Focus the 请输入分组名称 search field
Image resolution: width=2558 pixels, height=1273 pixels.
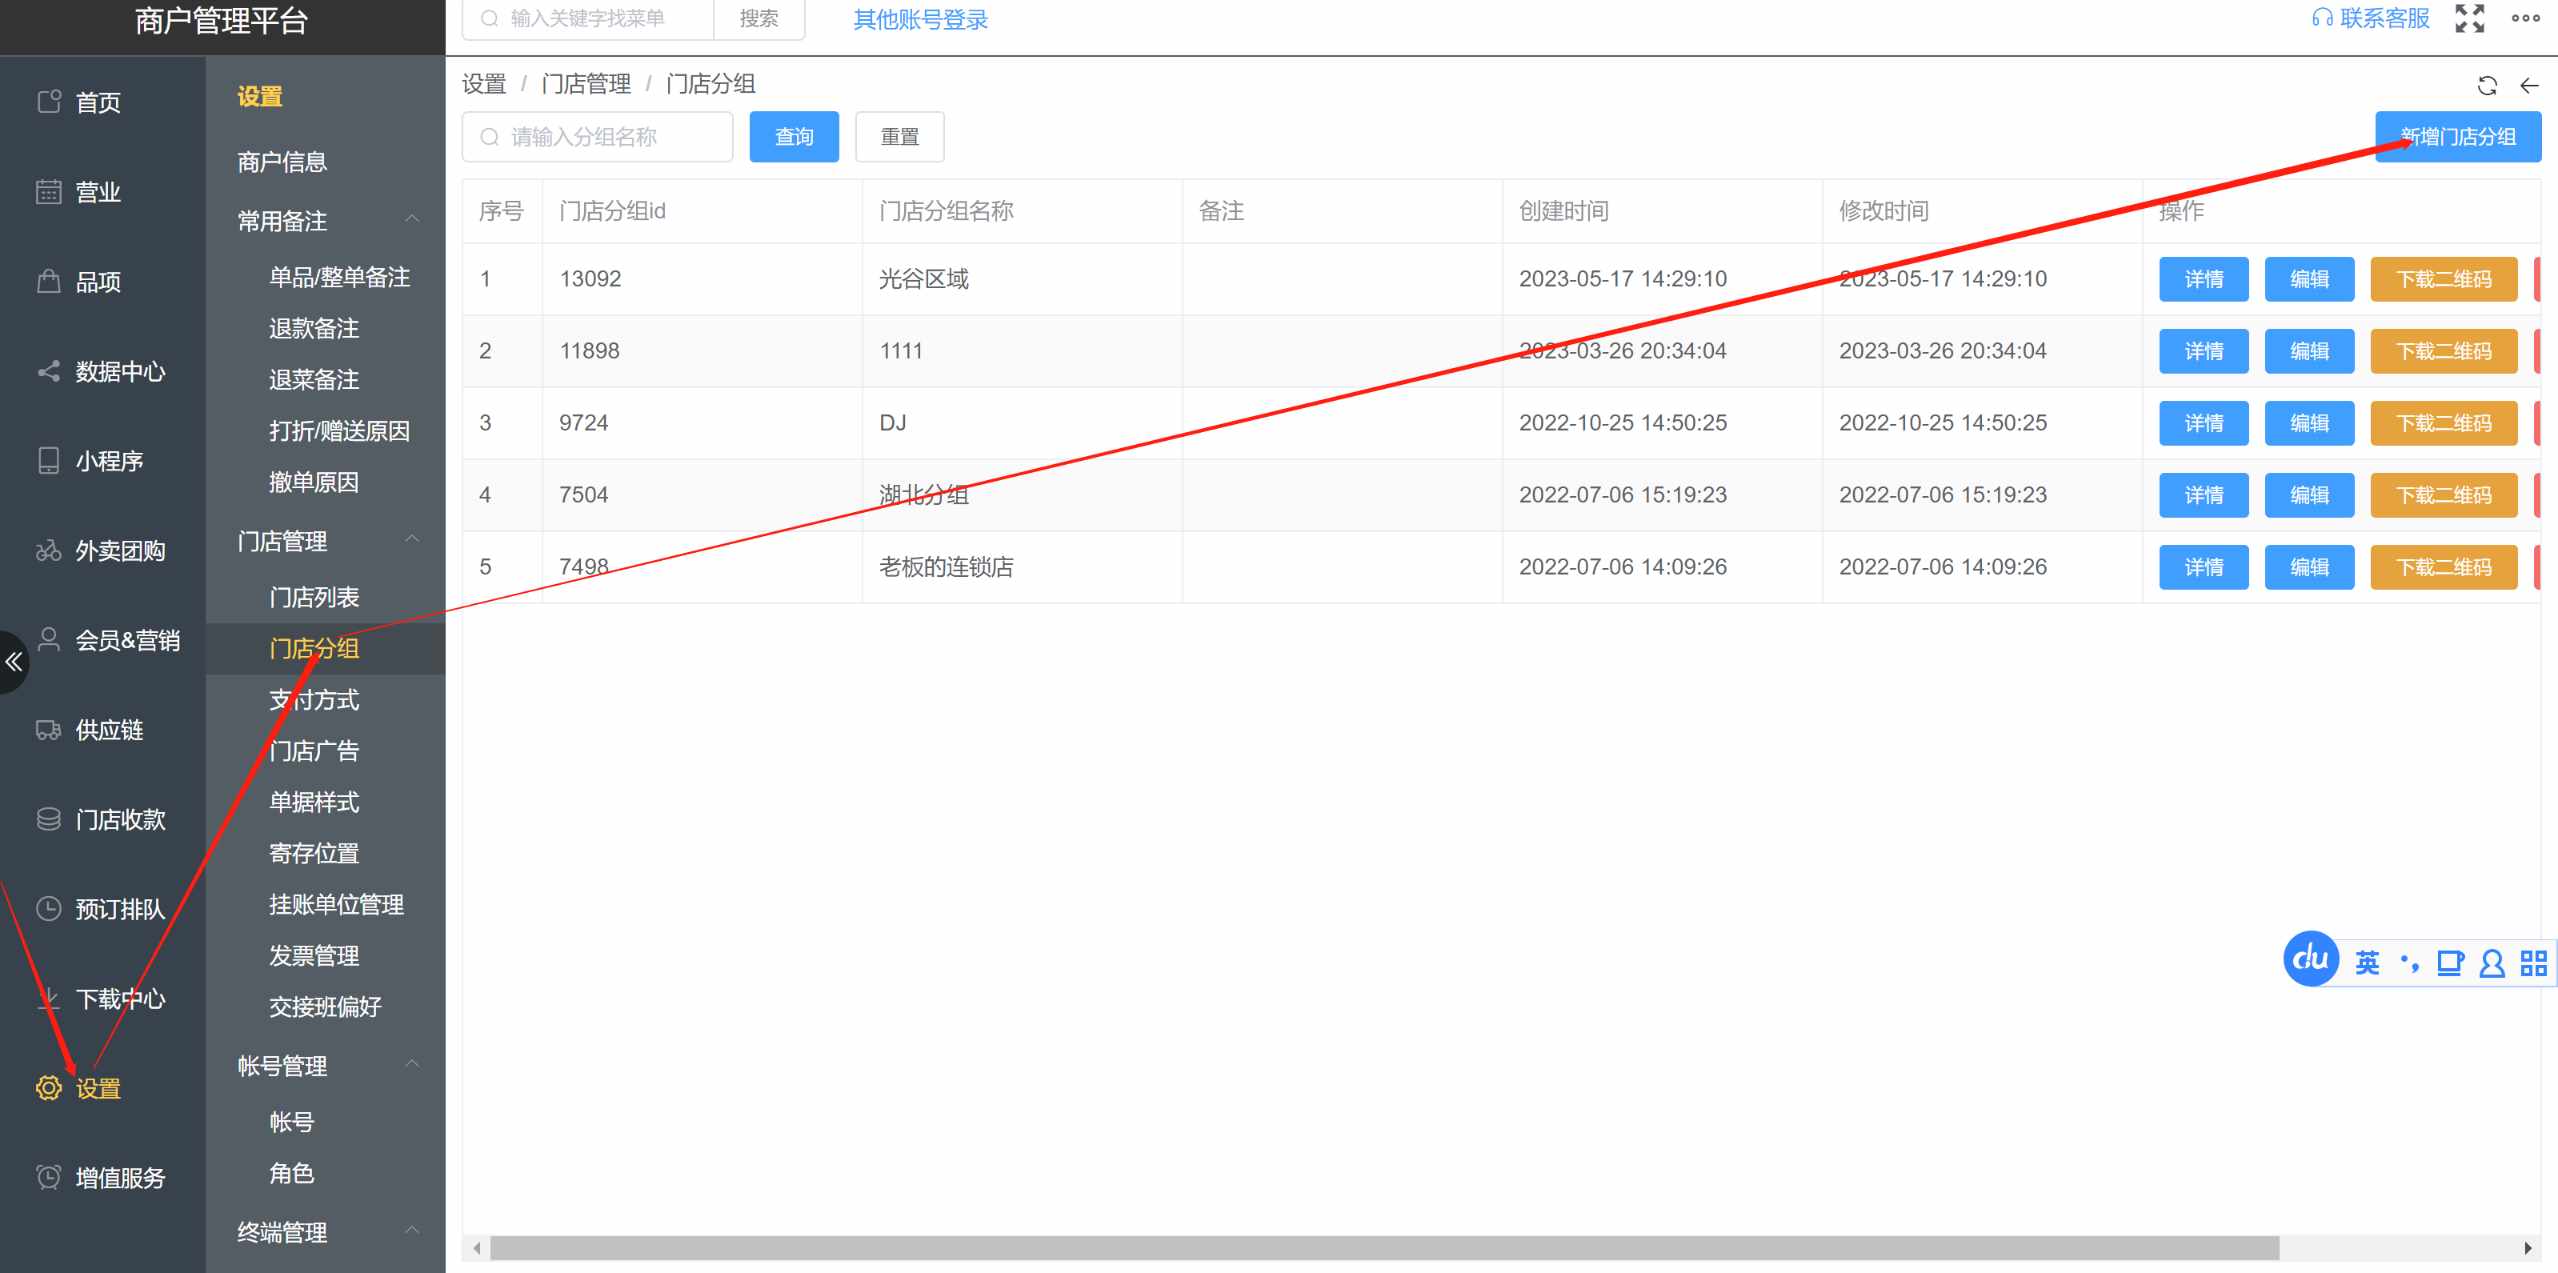pyautogui.click(x=597, y=137)
